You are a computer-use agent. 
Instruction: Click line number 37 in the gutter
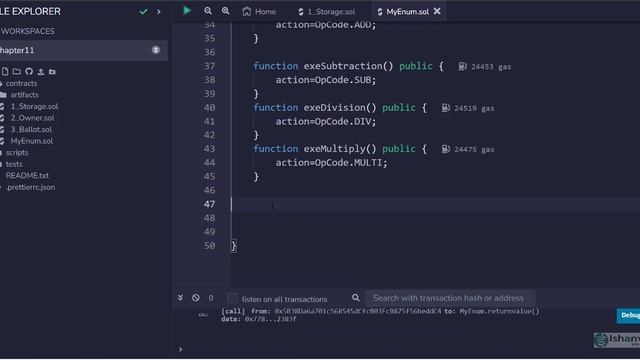pyautogui.click(x=209, y=66)
